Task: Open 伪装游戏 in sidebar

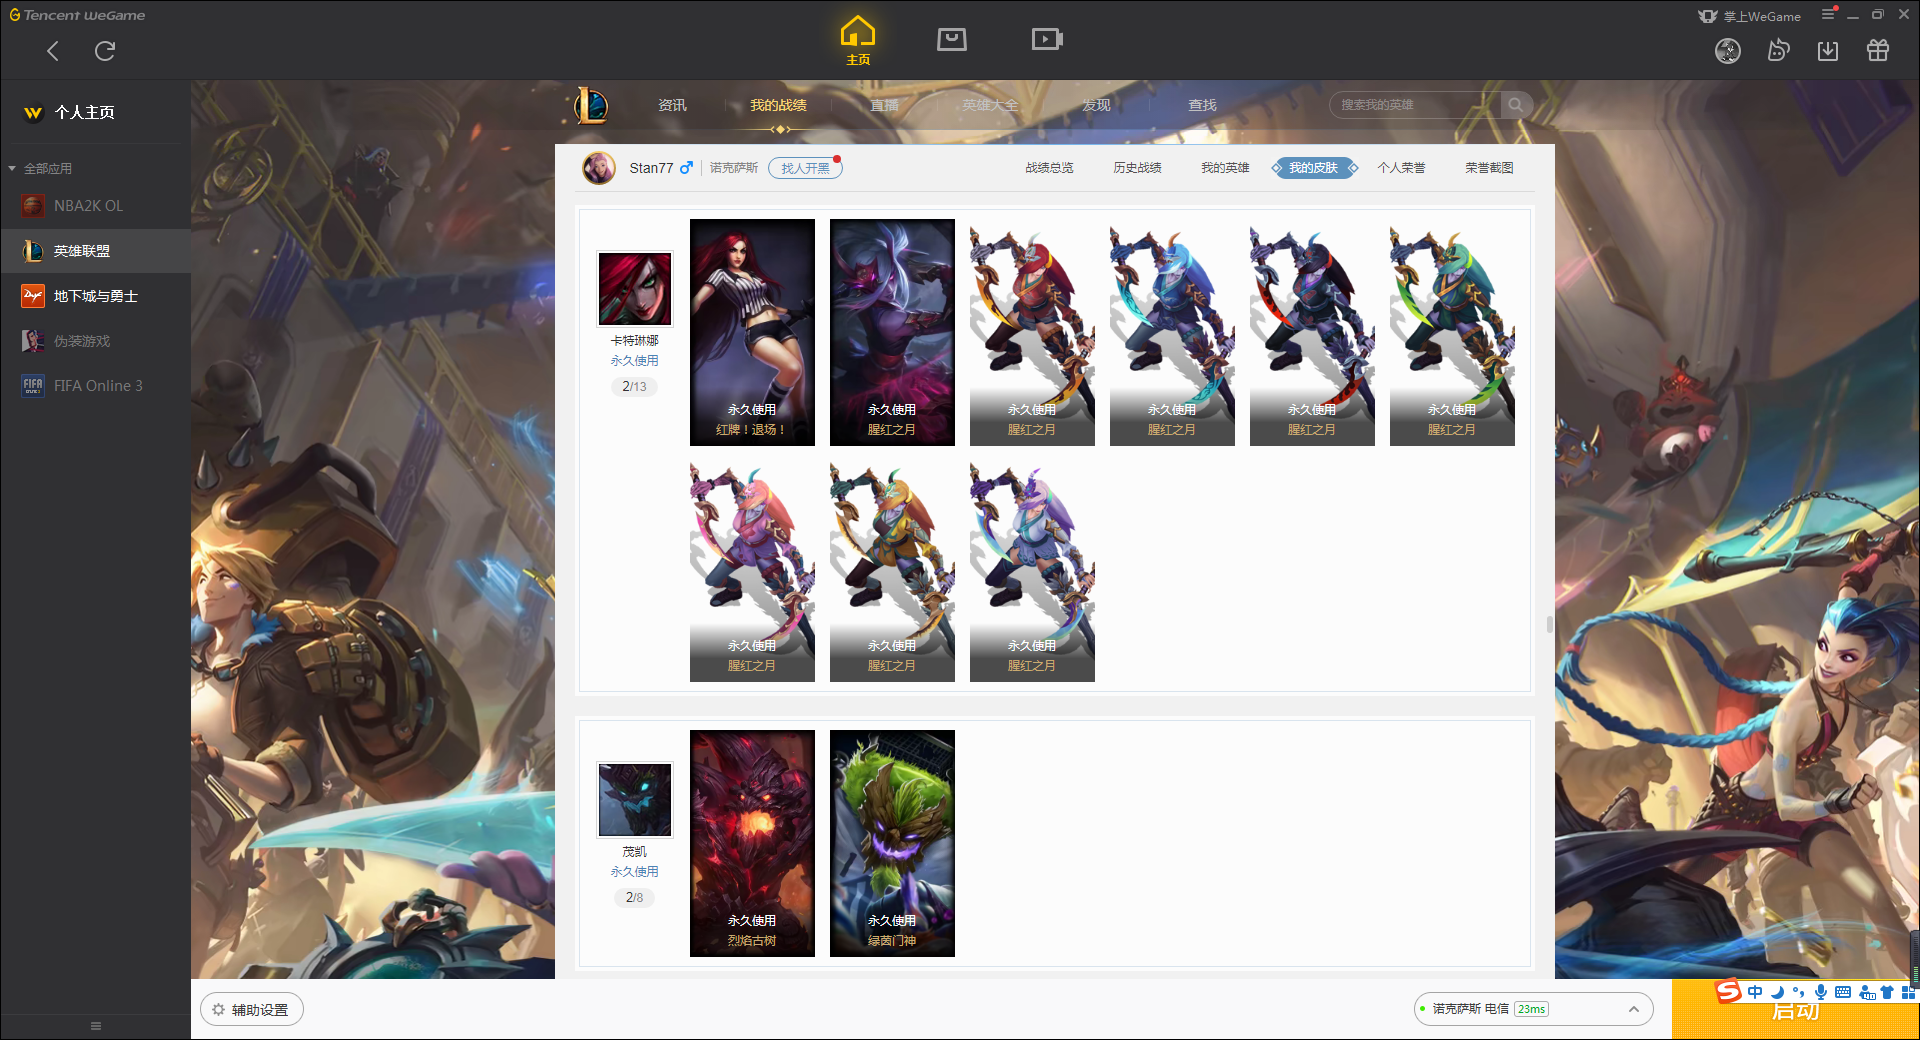Action: click(x=95, y=341)
